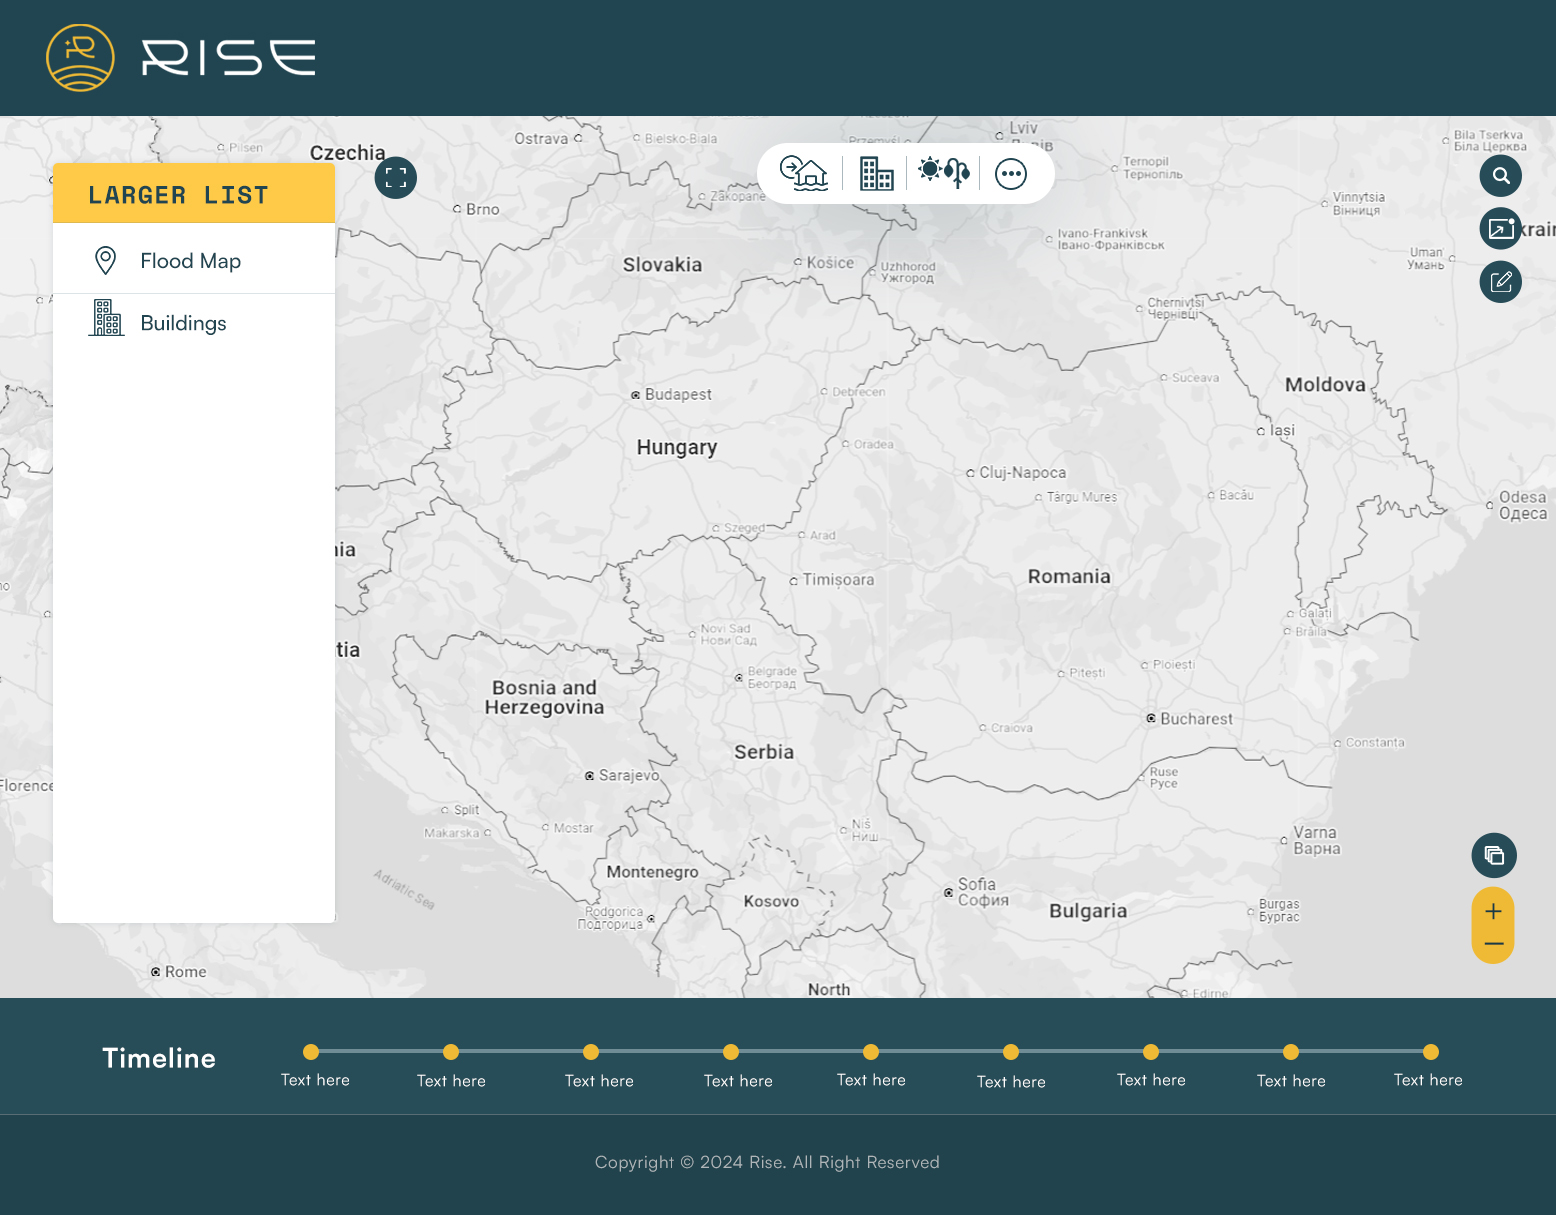Screen dimensions: 1556x1215
Task: Toggle fullscreen expand button beside the list
Action: (396, 178)
